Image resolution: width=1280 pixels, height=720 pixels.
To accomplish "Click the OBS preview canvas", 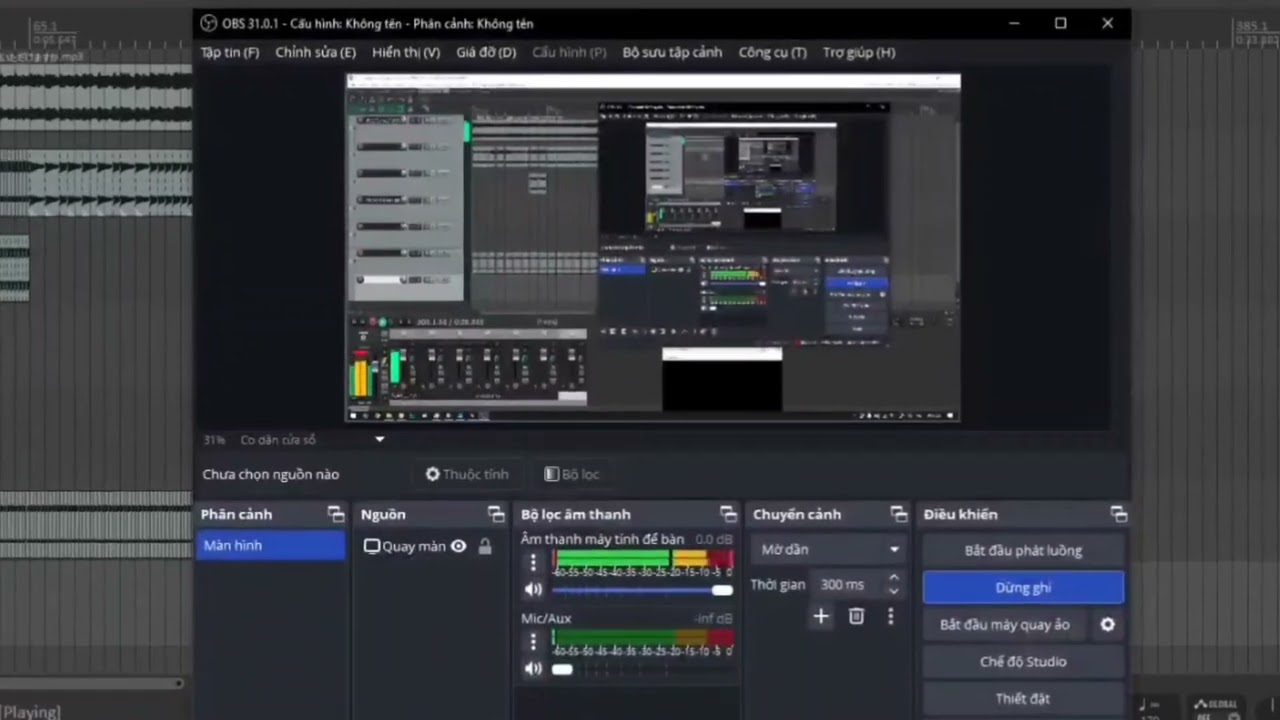I will [x=653, y=247].
